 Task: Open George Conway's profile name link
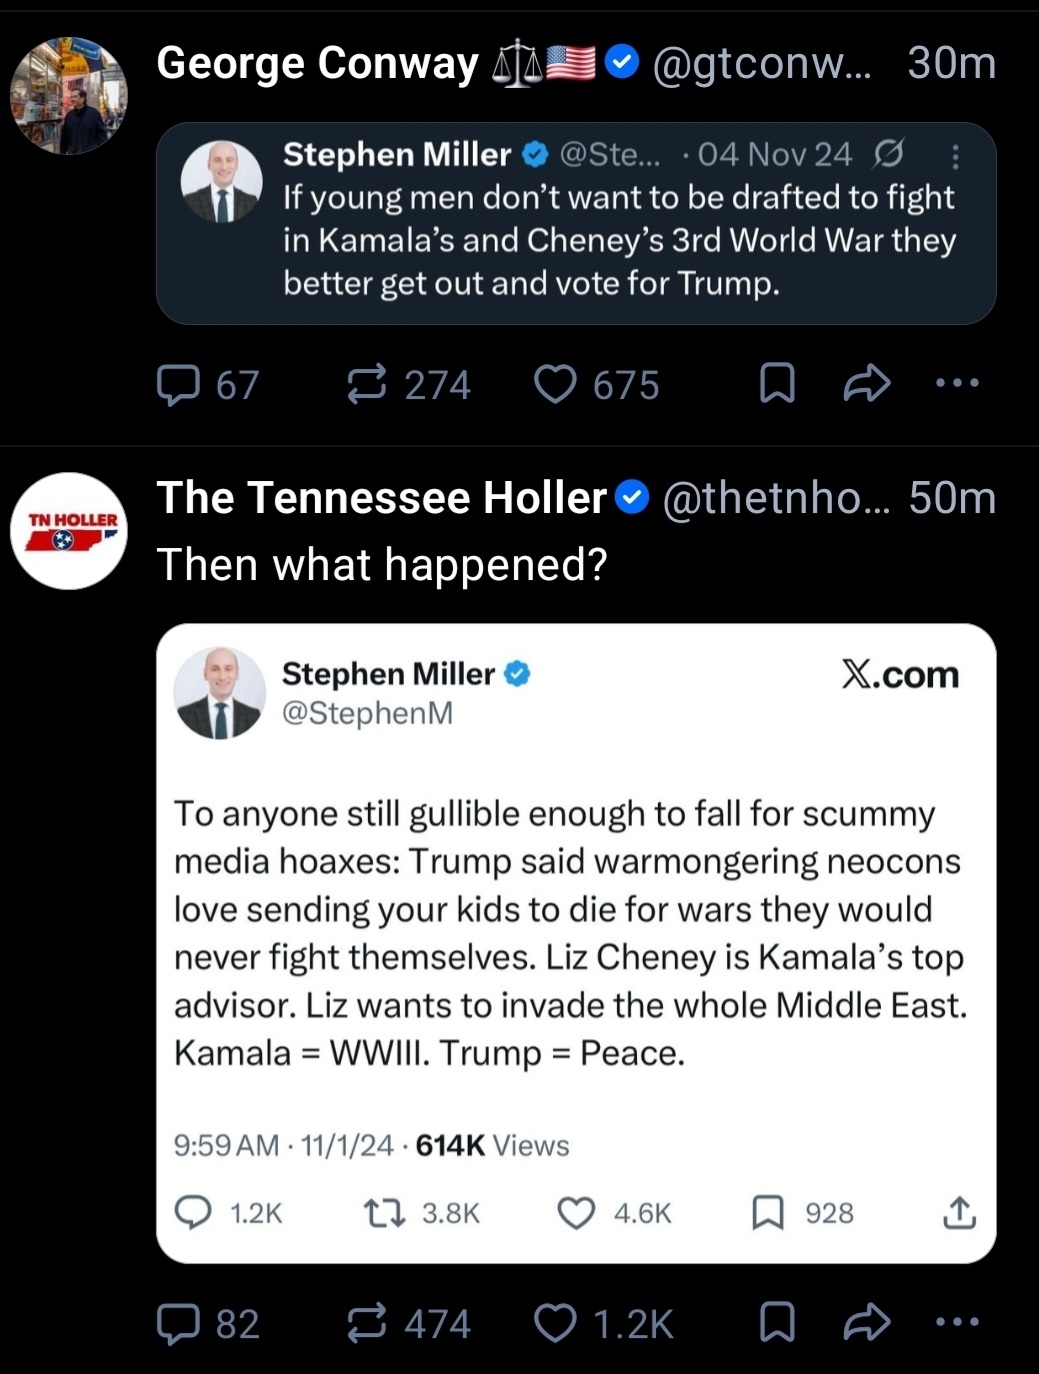[318, 63]
